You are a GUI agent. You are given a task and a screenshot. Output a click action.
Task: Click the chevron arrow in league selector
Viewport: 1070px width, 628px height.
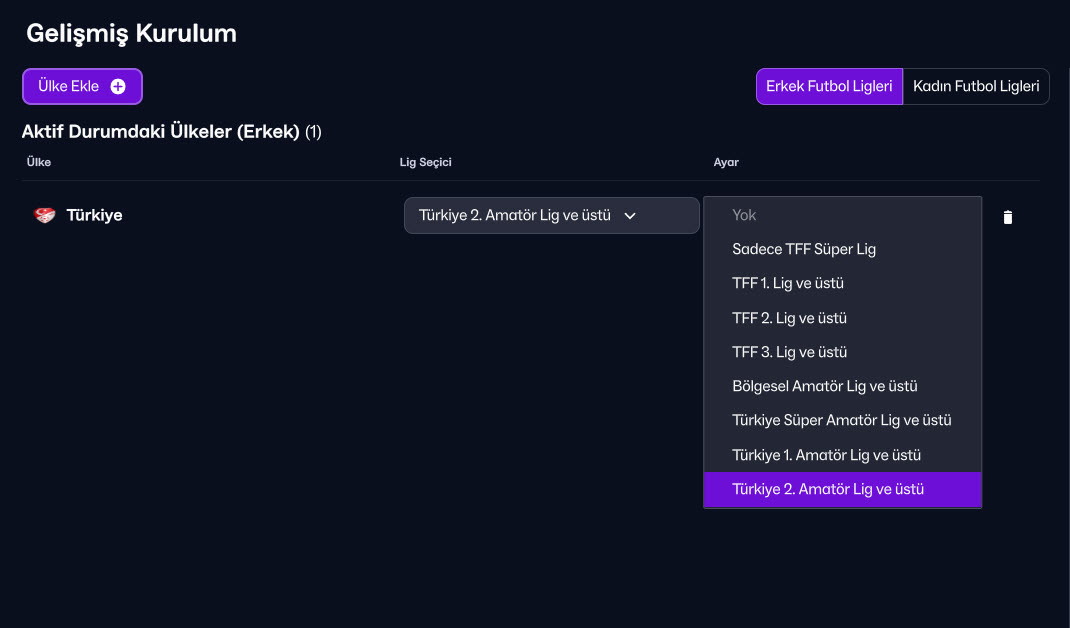tap(630, 215)
